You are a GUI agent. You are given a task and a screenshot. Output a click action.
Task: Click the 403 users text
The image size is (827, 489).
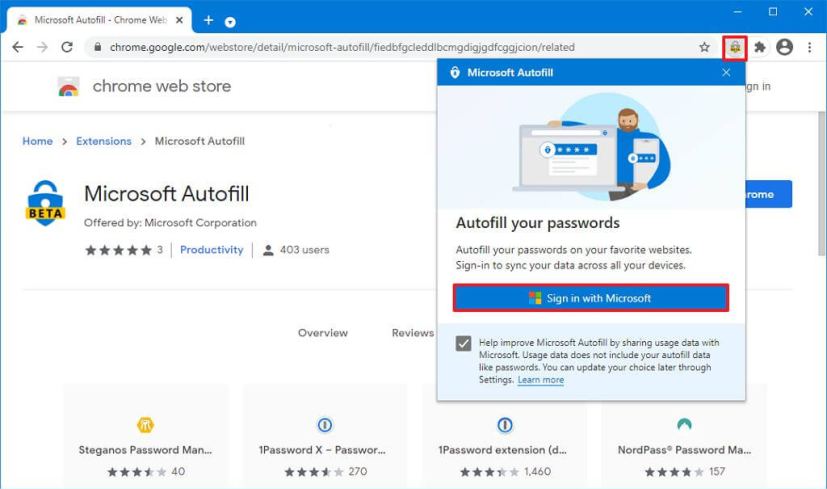point(304,250)
